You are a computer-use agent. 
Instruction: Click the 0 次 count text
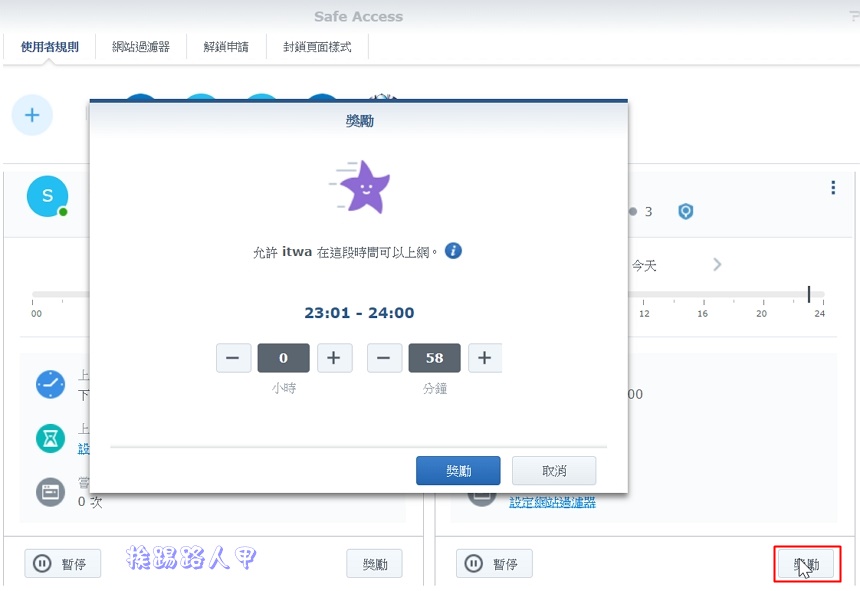(x=90, y=502)
